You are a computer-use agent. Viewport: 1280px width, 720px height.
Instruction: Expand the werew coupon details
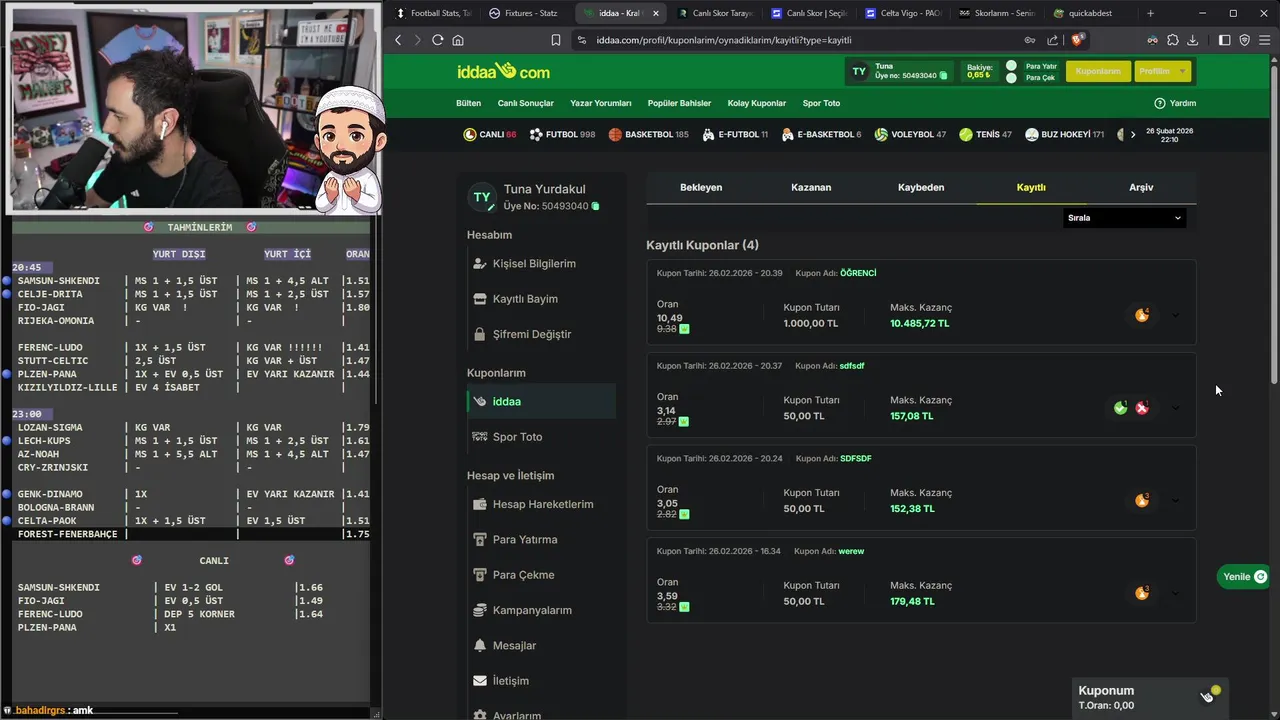(1175, 593)
